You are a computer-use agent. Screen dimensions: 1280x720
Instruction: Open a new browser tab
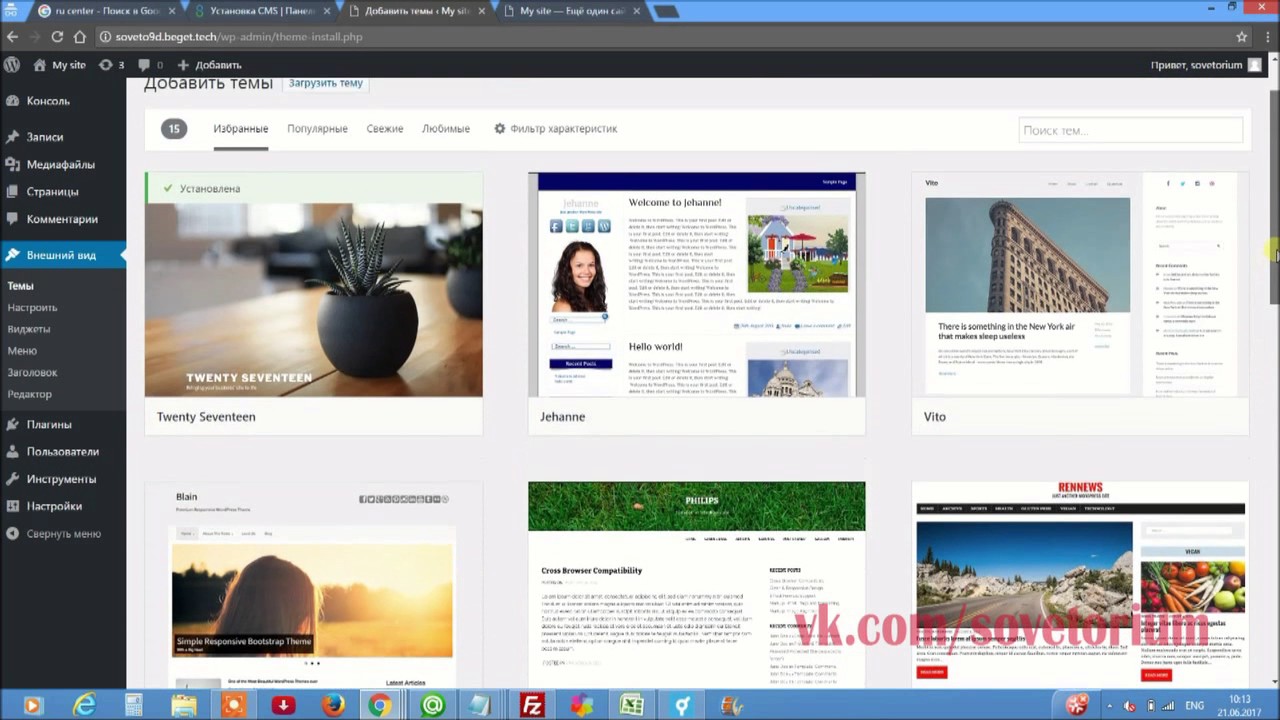point(665,12)
